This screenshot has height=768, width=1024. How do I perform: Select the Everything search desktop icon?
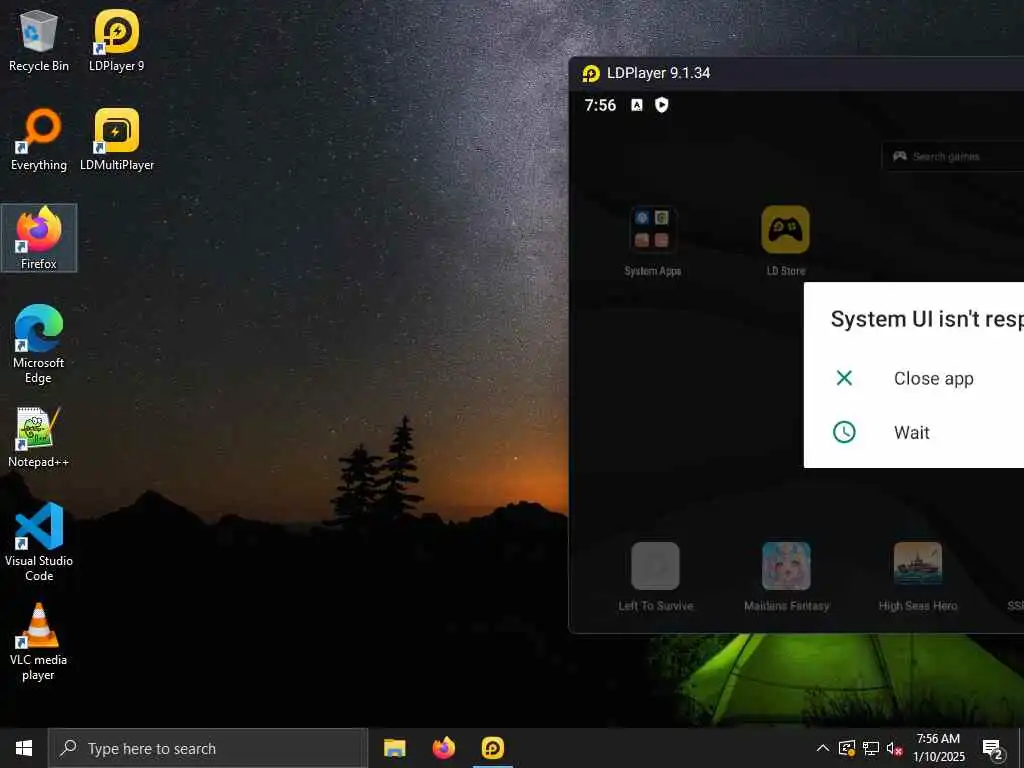coord(39,140)
